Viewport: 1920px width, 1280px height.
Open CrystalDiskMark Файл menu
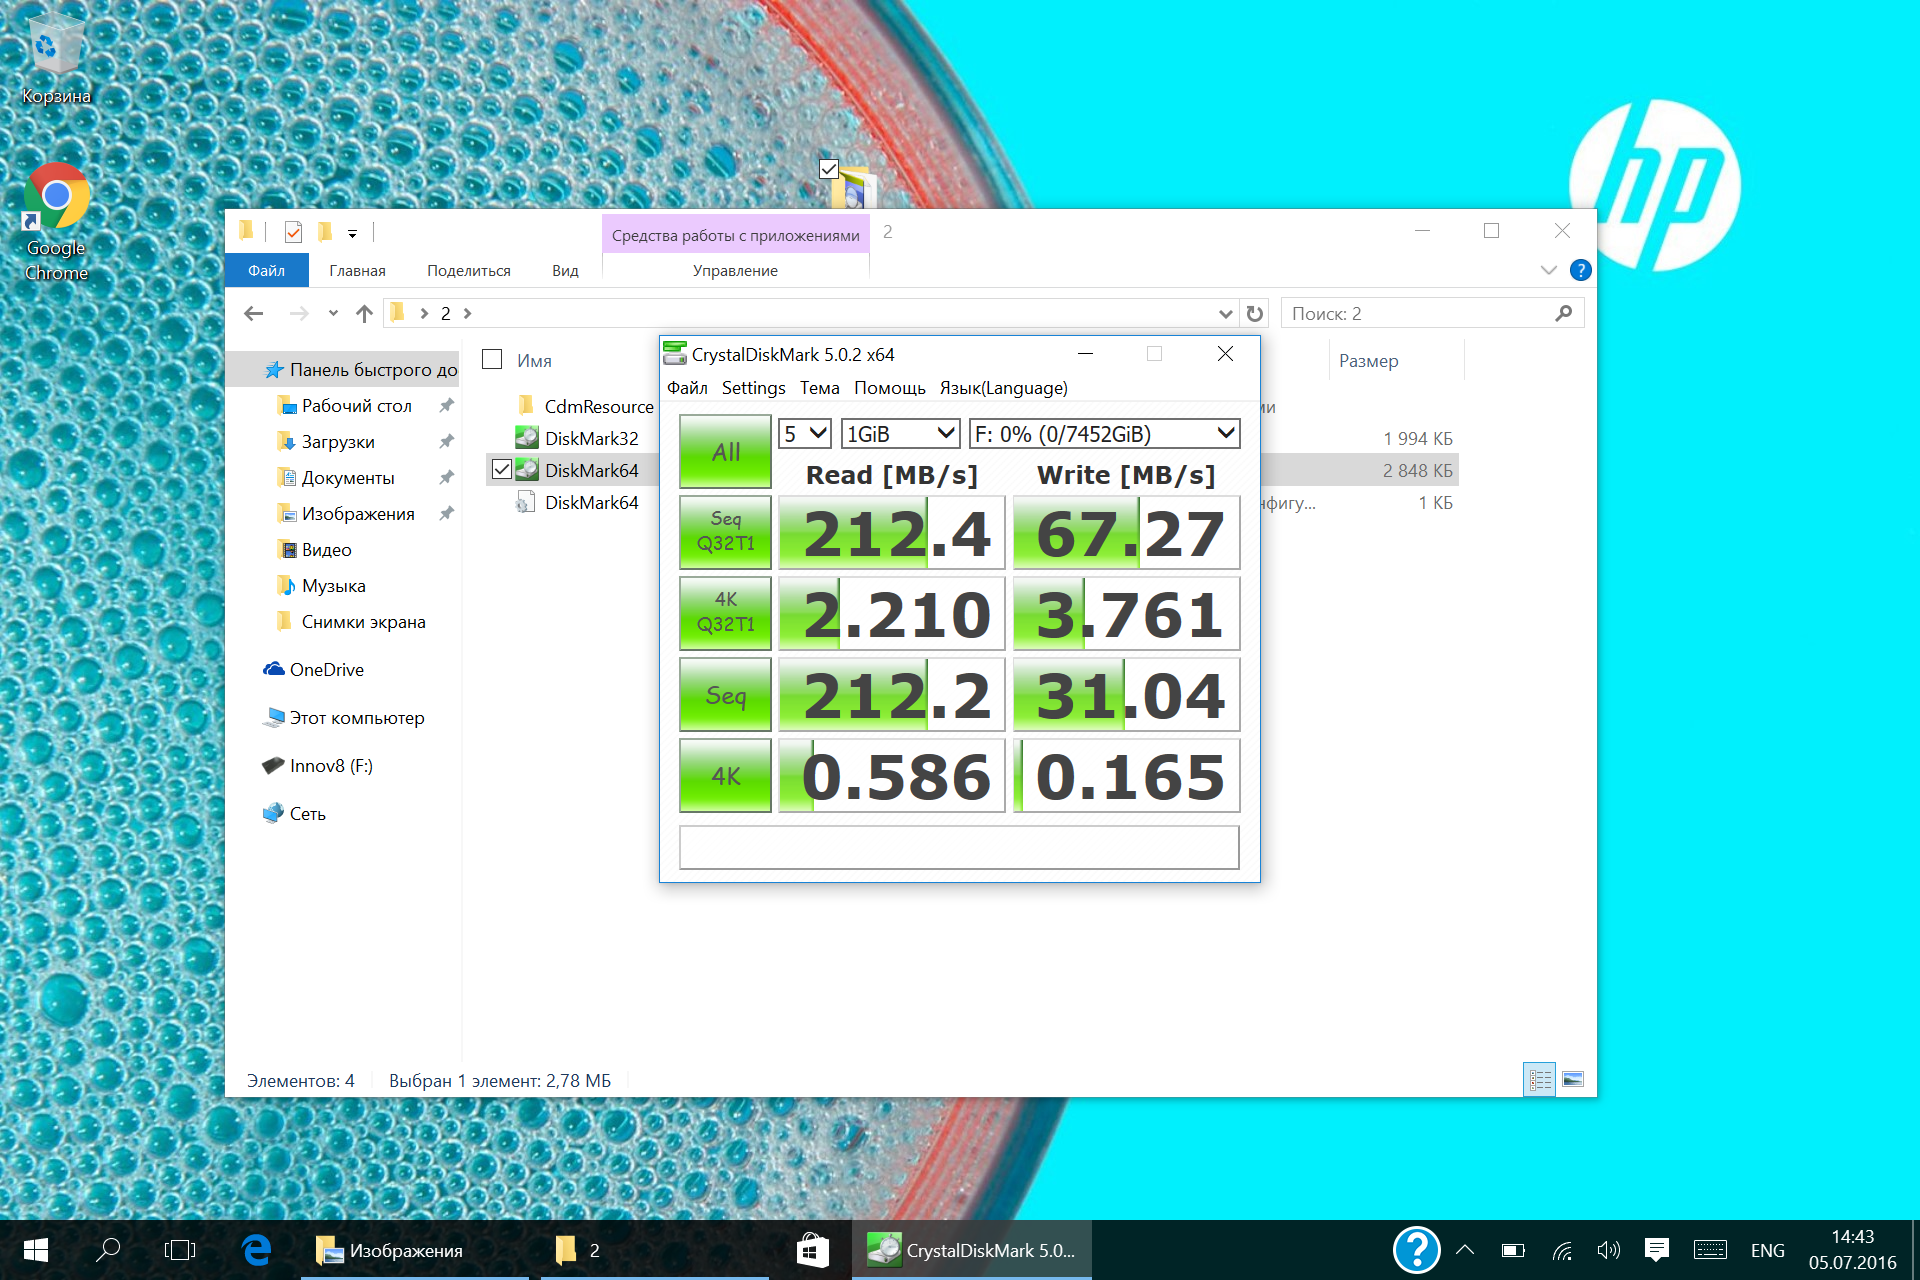(x=687, y=388)
